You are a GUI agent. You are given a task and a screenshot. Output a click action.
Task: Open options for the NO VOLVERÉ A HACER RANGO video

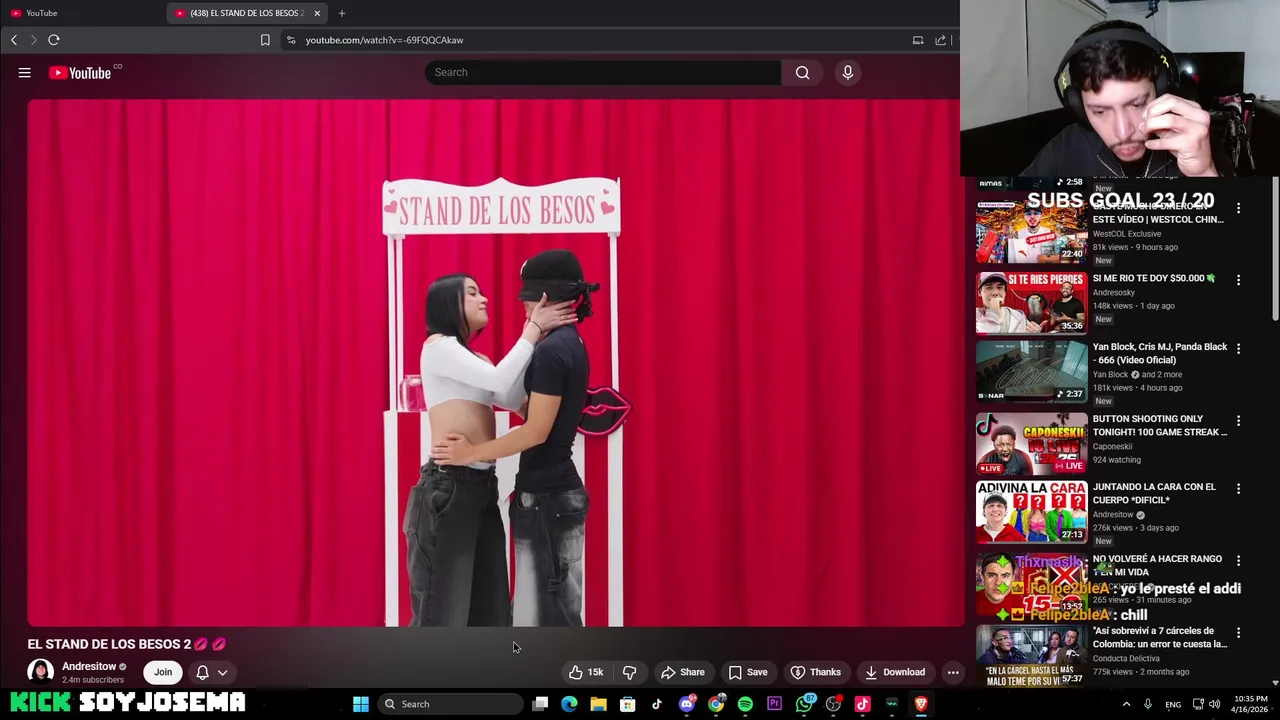coord(1238,560)
